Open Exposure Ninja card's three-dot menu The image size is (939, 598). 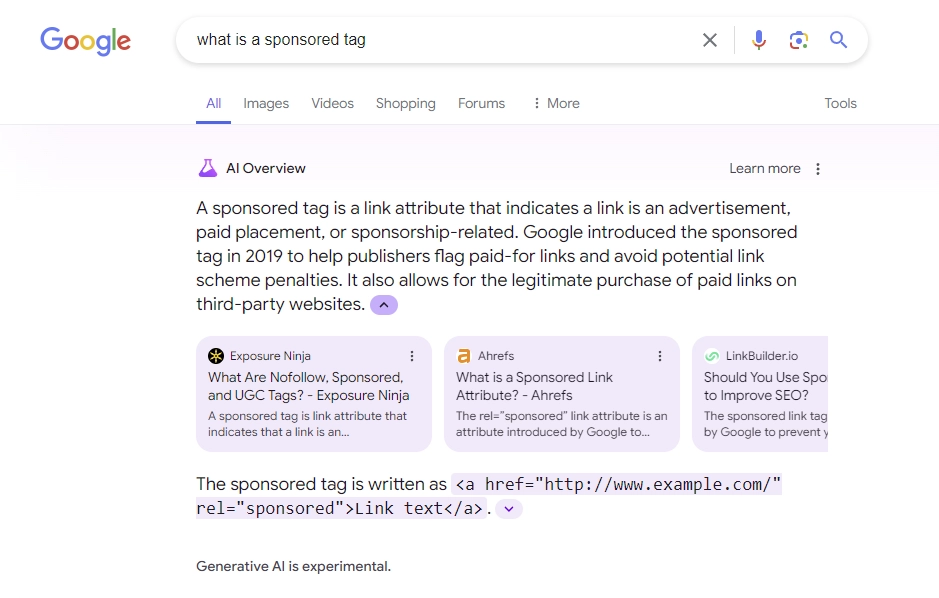411,356
